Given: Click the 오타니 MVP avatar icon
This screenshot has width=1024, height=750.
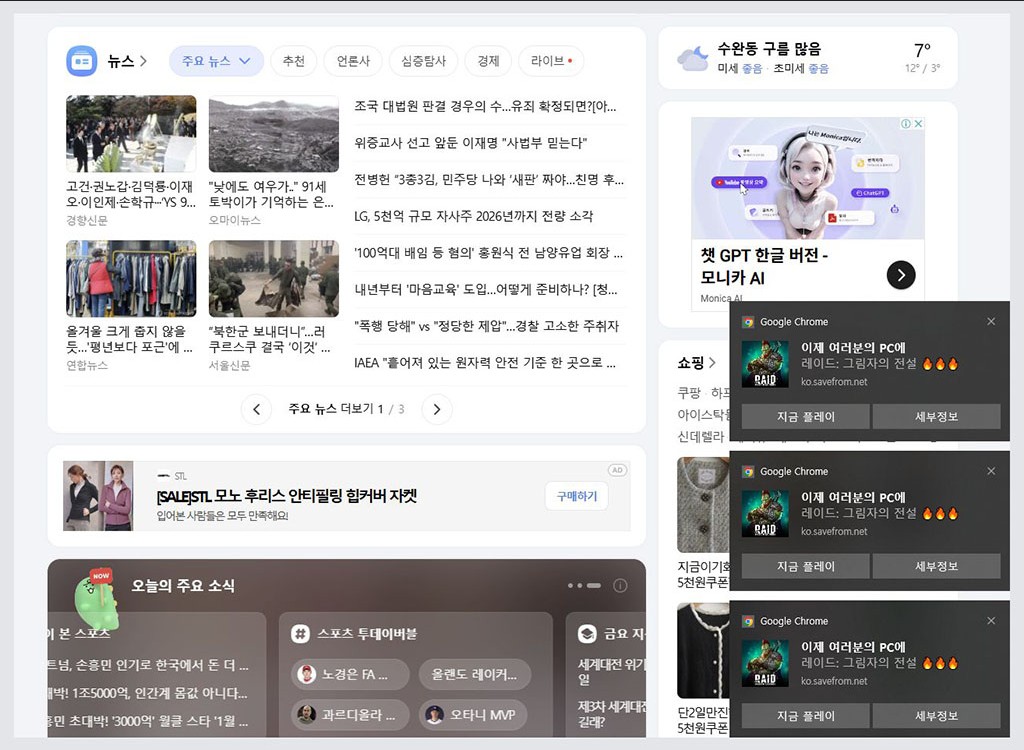Looking at the screenshot, I should point(434,714).
